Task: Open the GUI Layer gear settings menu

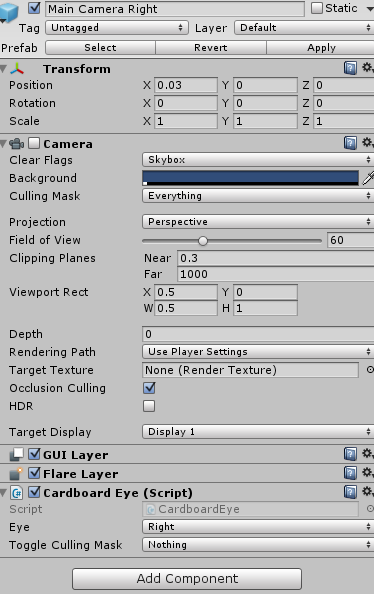Action: 367,453
